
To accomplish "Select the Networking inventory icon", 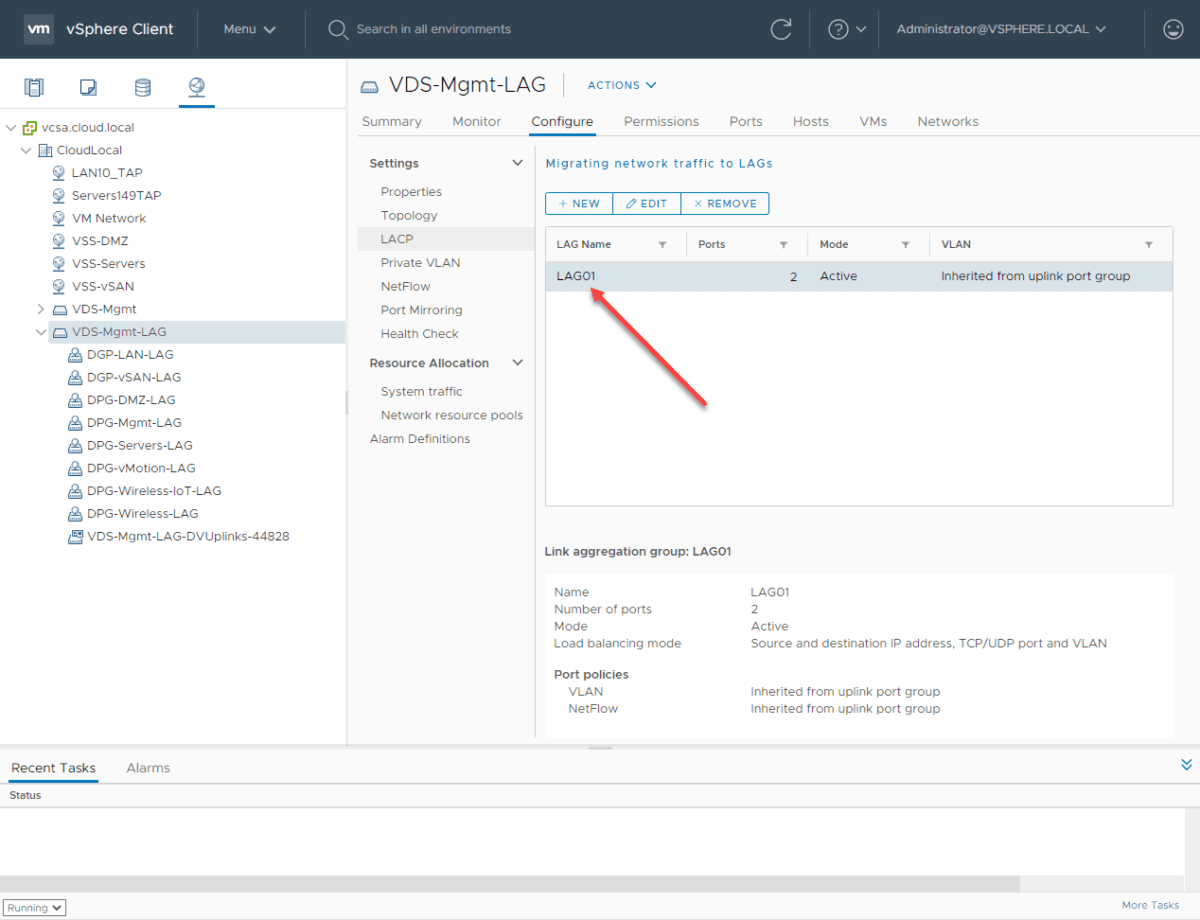I will (x=196, y=88).
